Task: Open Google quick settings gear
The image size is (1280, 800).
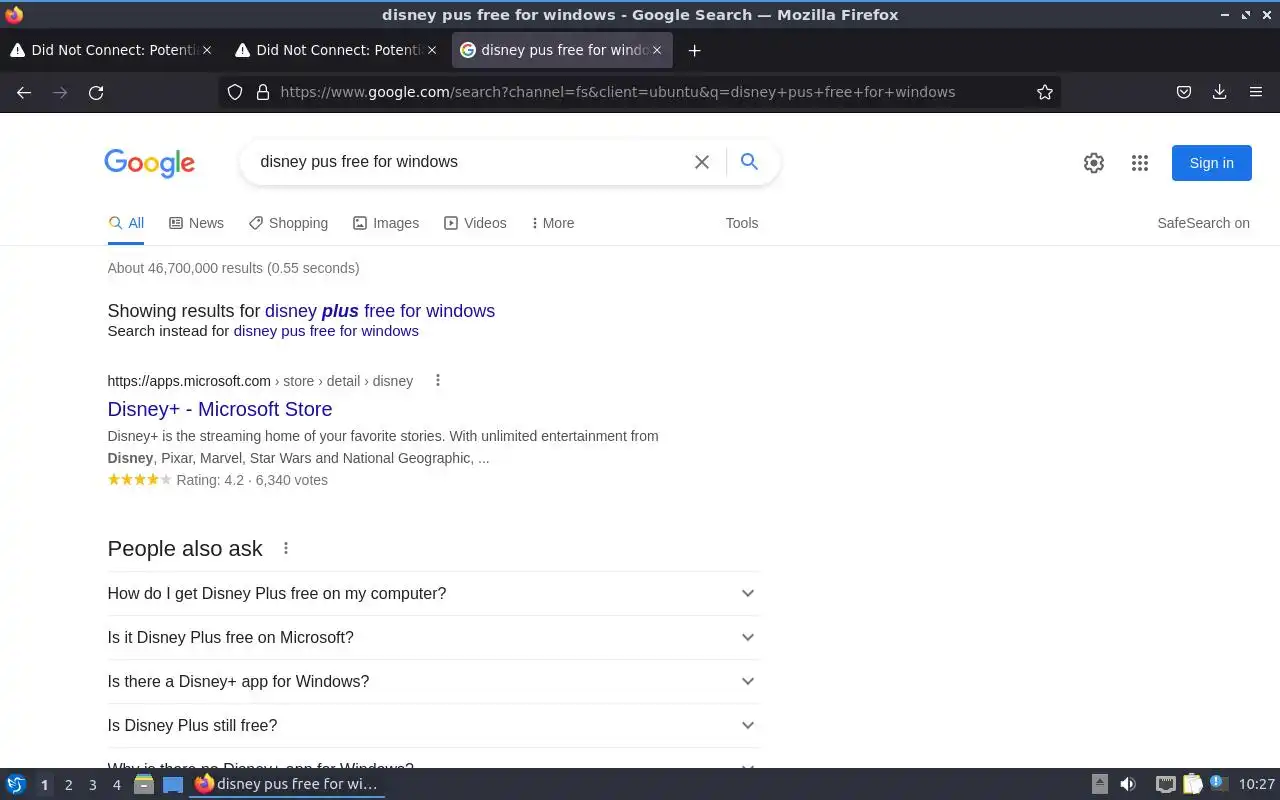Action: point(1094,163)
